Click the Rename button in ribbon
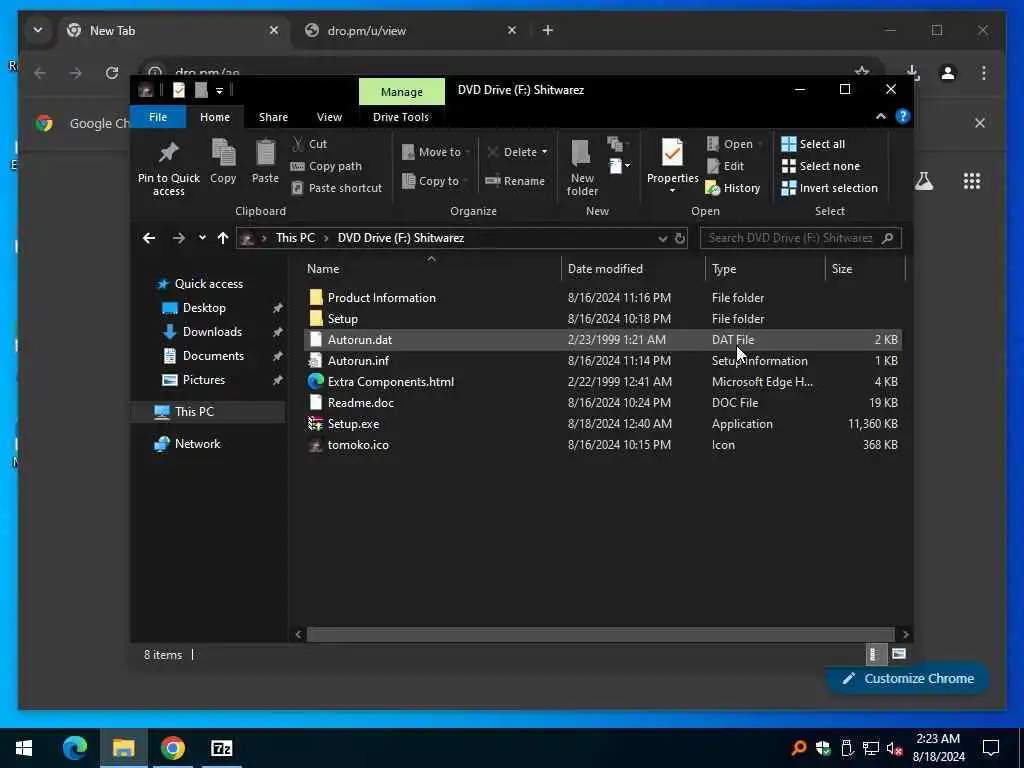 tap(515, 181)
